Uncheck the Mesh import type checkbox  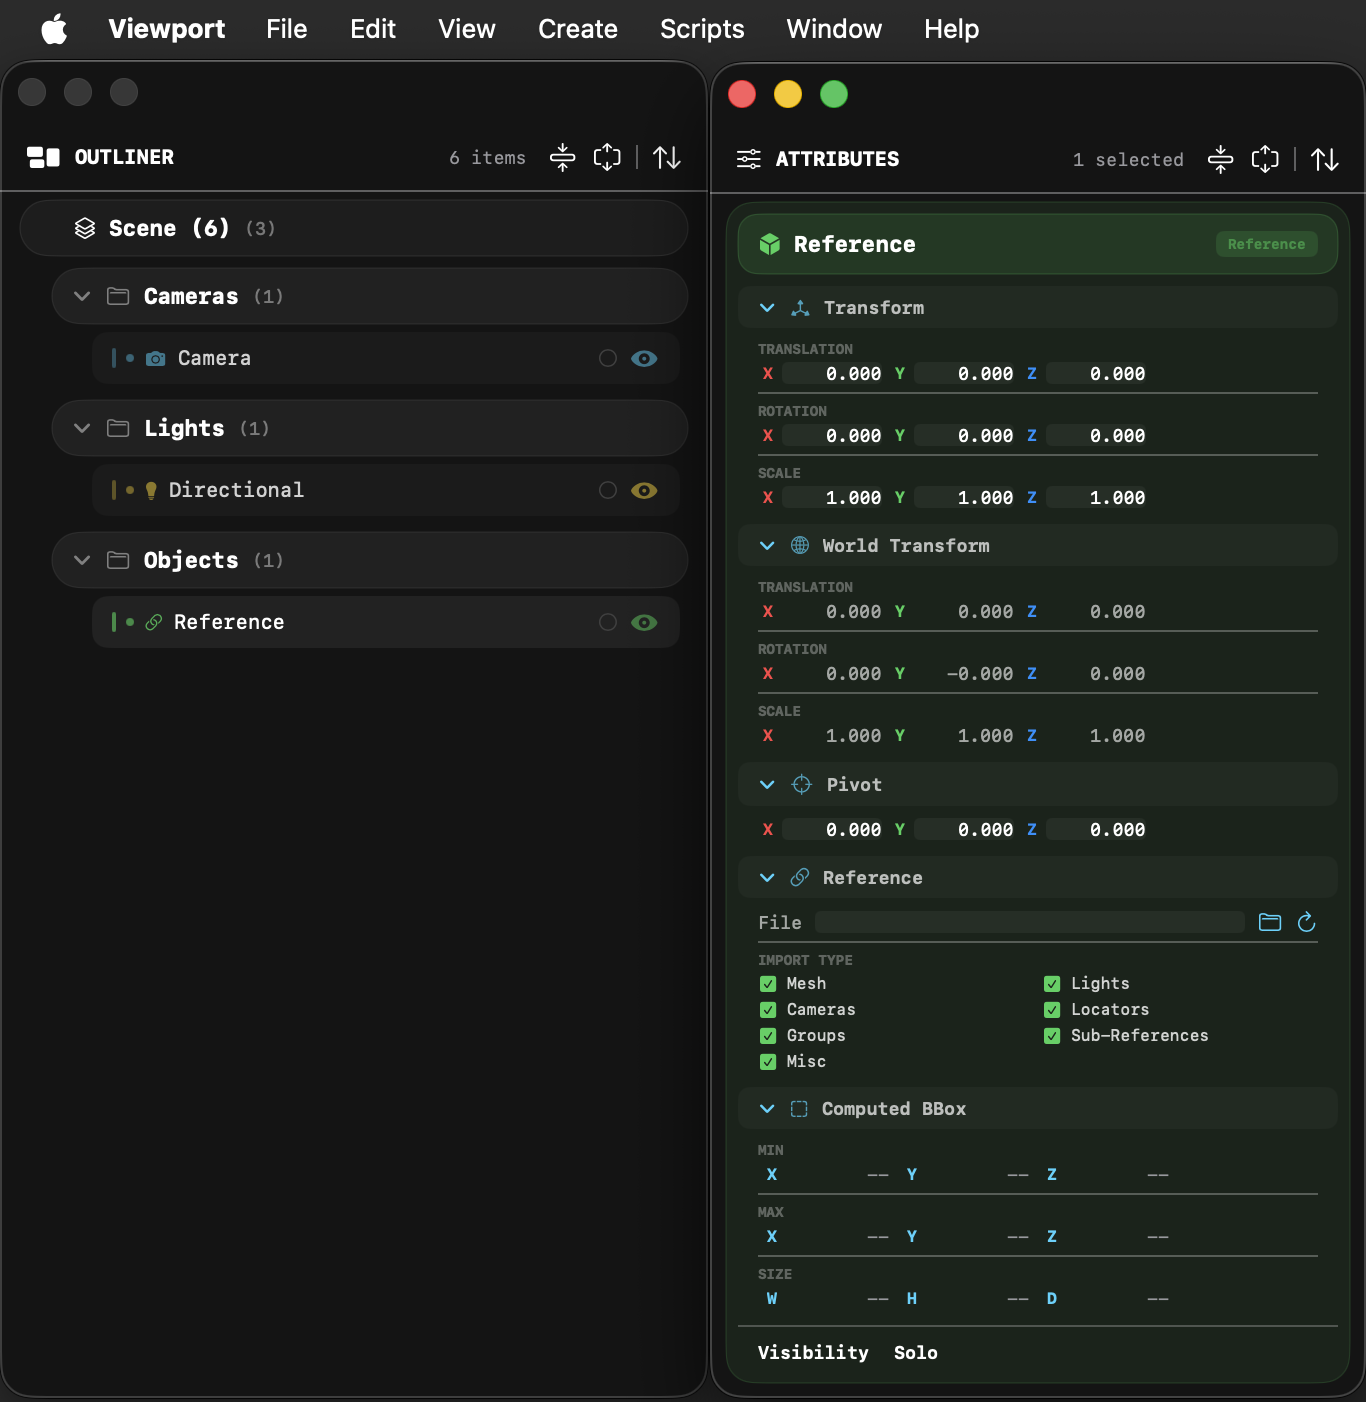pos(768,984)
